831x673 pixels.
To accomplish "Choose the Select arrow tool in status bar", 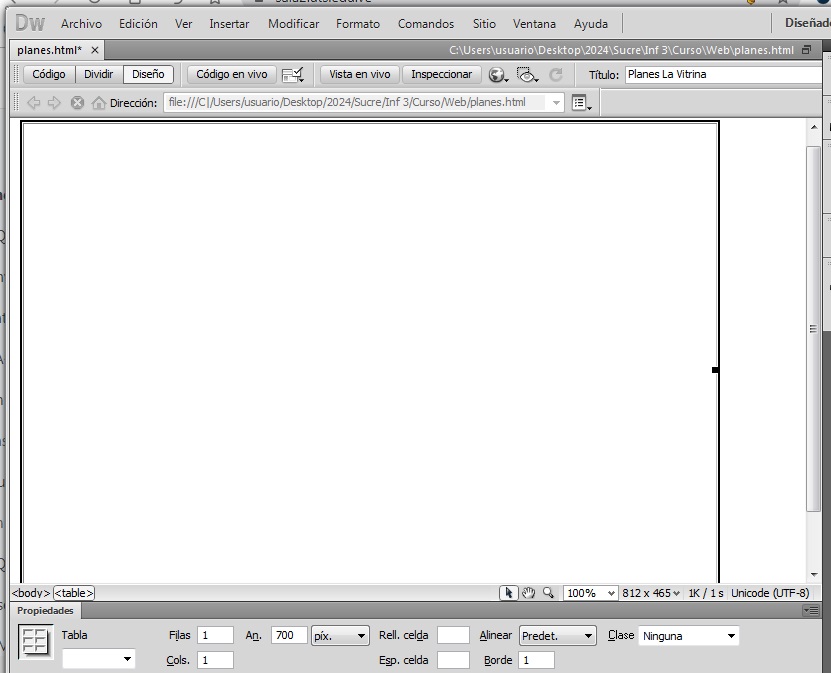I will click(509, 593).
